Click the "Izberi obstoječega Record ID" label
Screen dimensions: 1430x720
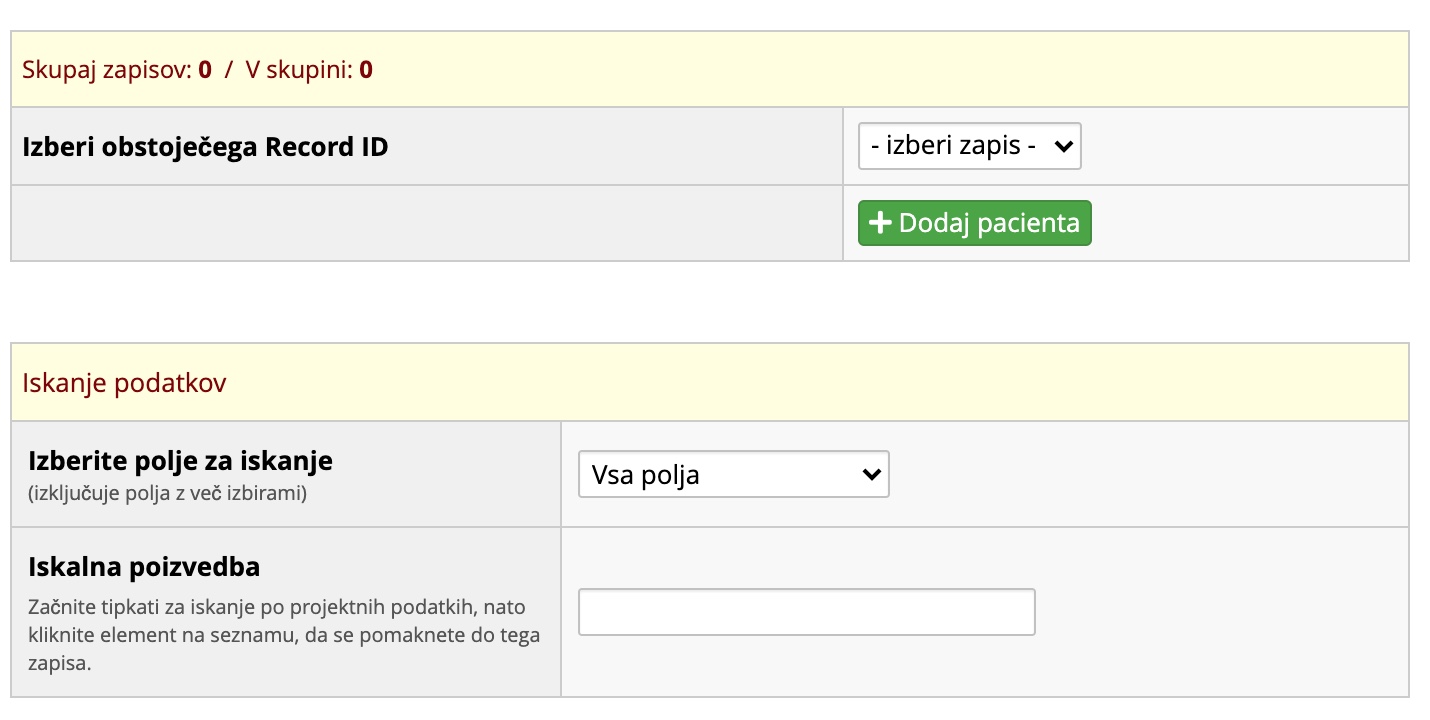click(x=205, y=147)
